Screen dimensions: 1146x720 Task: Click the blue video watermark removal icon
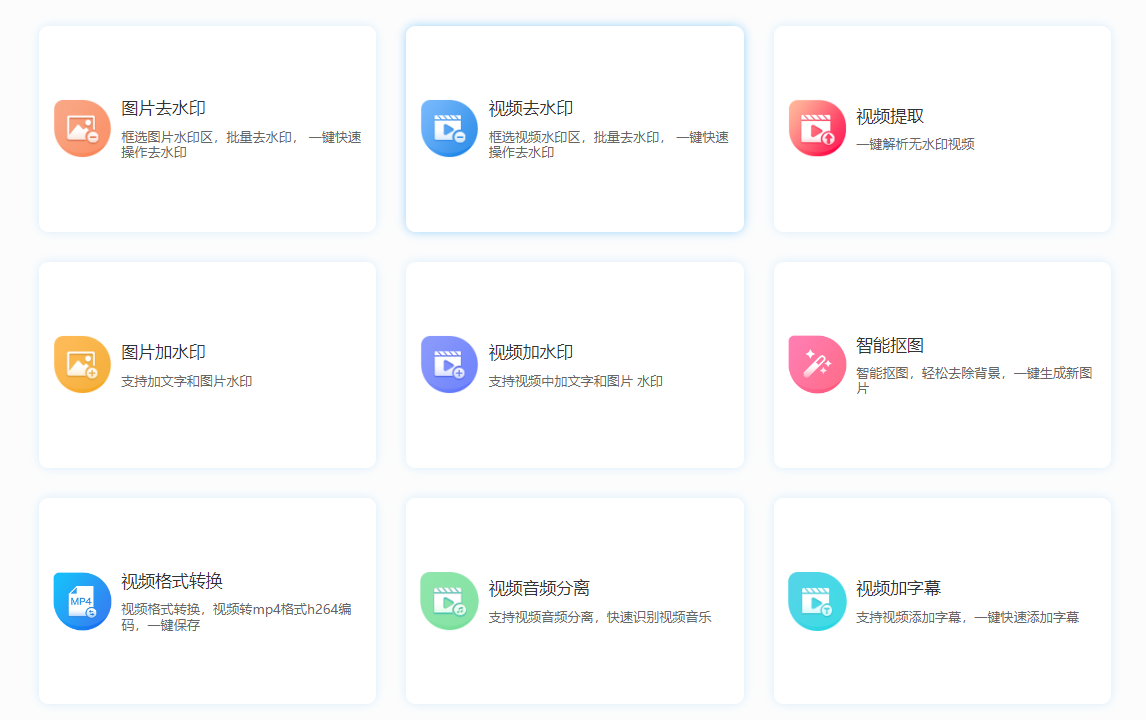coord(449,129)
